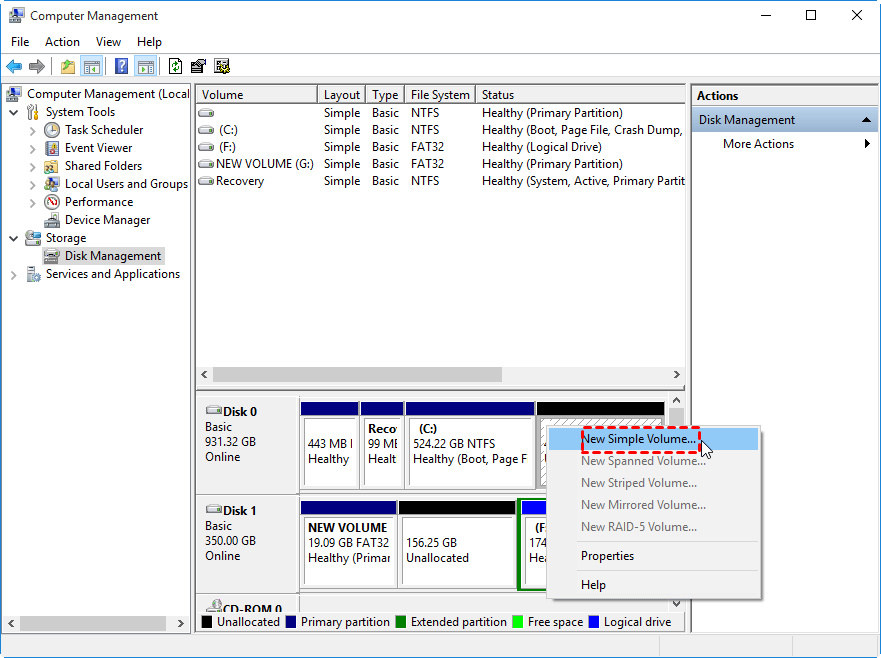Click the Device Manager icon
This screenshot has height=658, width=881.
click(x=52, y=220)
